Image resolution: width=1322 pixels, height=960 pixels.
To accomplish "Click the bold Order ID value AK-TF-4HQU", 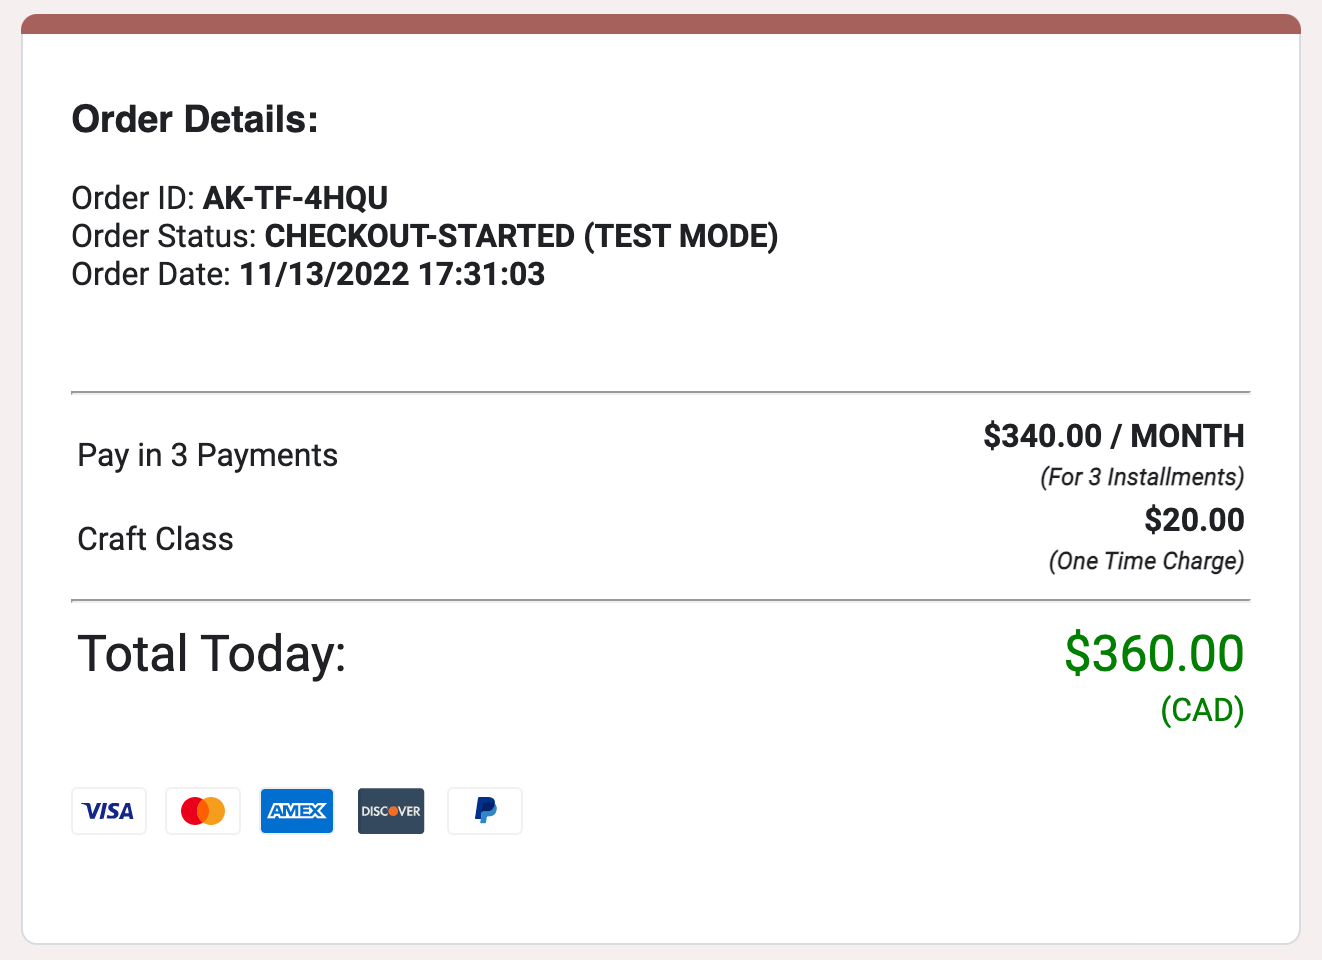I will 295,198.
